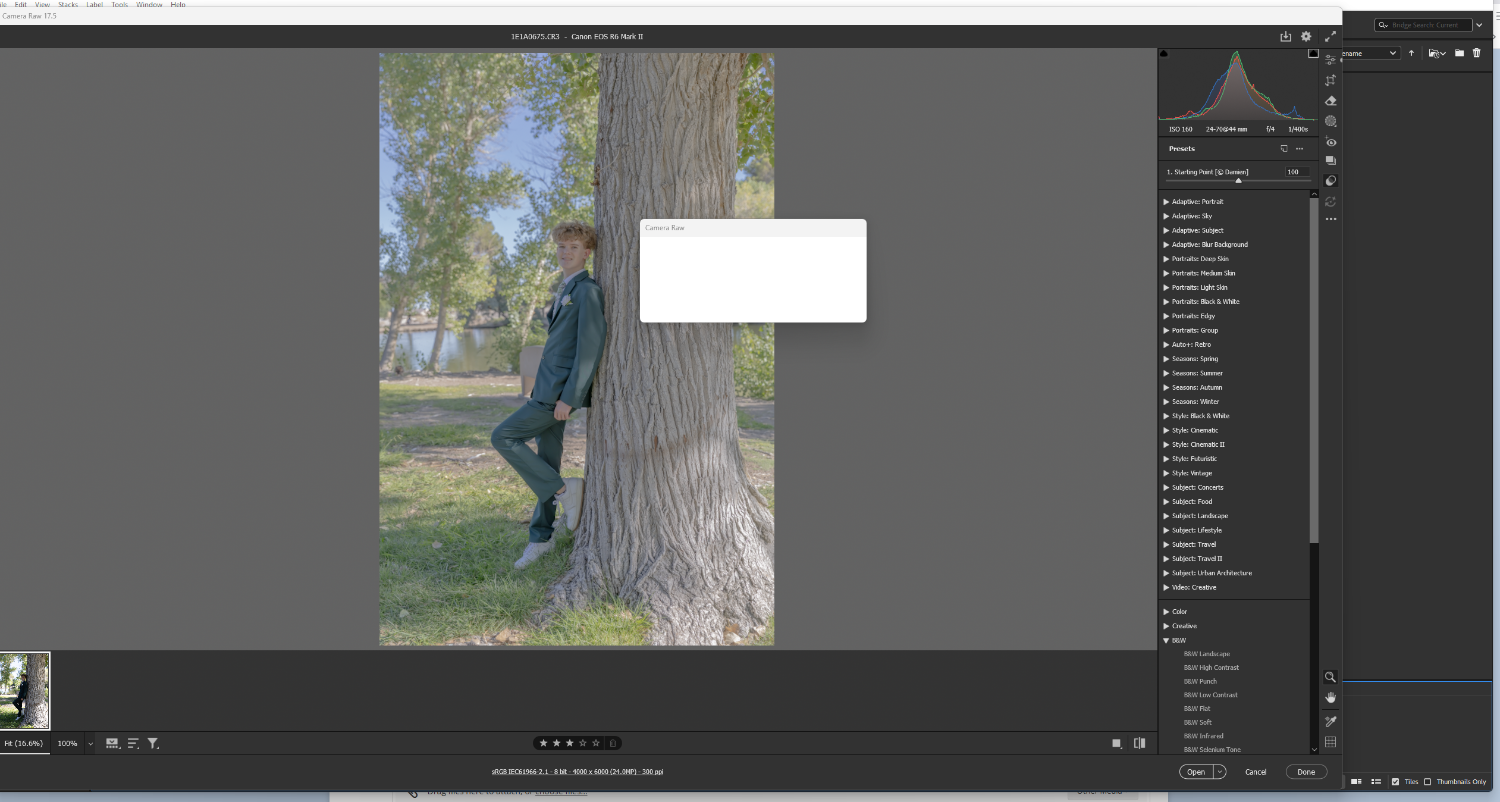Select the Crop tool in right toolbar
The image size is (1500, 802).
pos(1330,80)
